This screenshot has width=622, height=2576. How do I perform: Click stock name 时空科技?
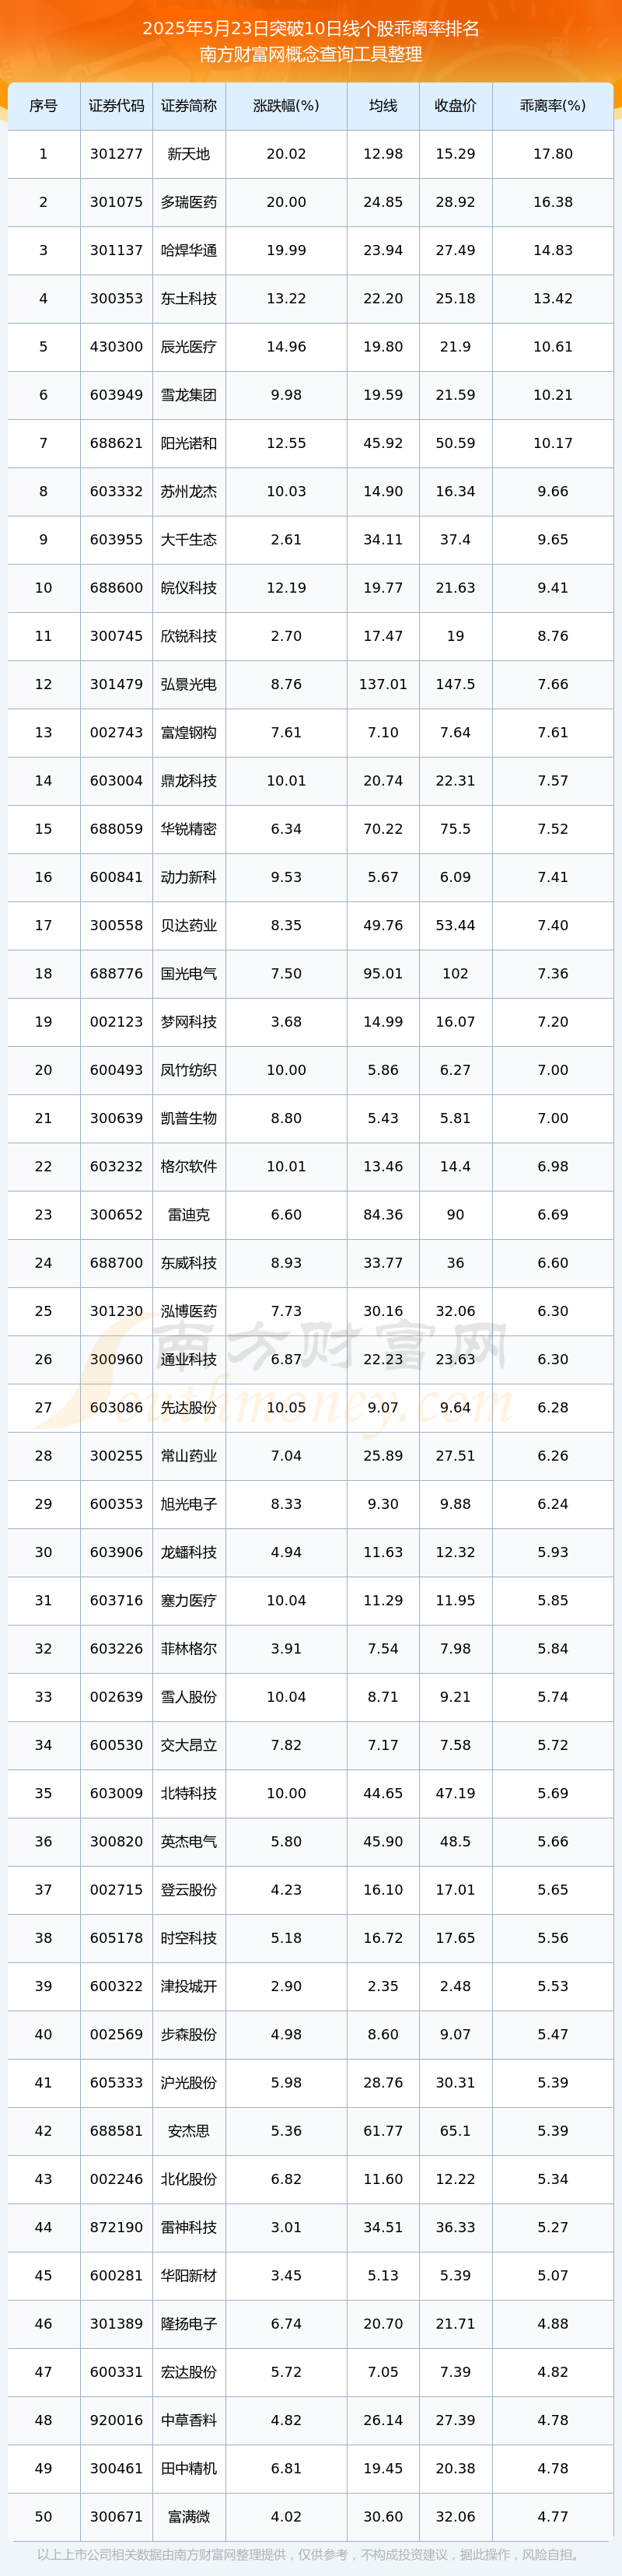pyautogui.click(x=189, y=1938)
